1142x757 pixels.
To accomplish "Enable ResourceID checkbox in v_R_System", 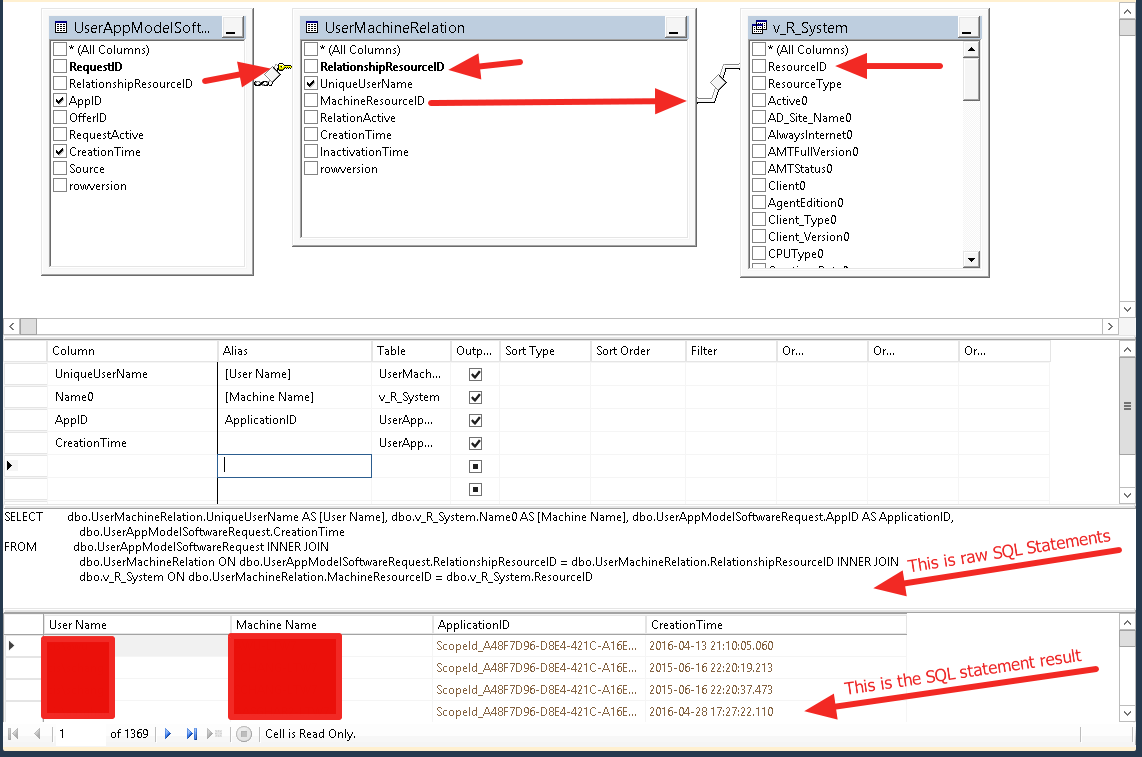I will pyautogui.click(x=759, y=67).
